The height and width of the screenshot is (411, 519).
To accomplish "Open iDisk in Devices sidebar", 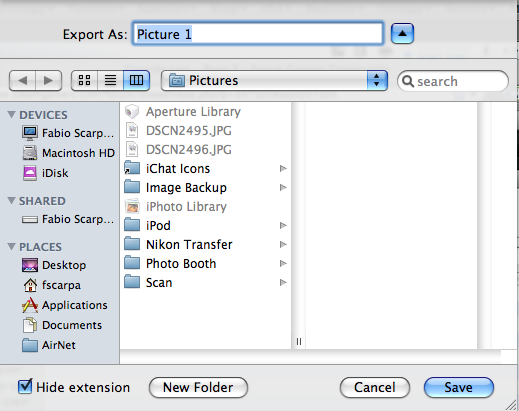I will coord(45,173).
